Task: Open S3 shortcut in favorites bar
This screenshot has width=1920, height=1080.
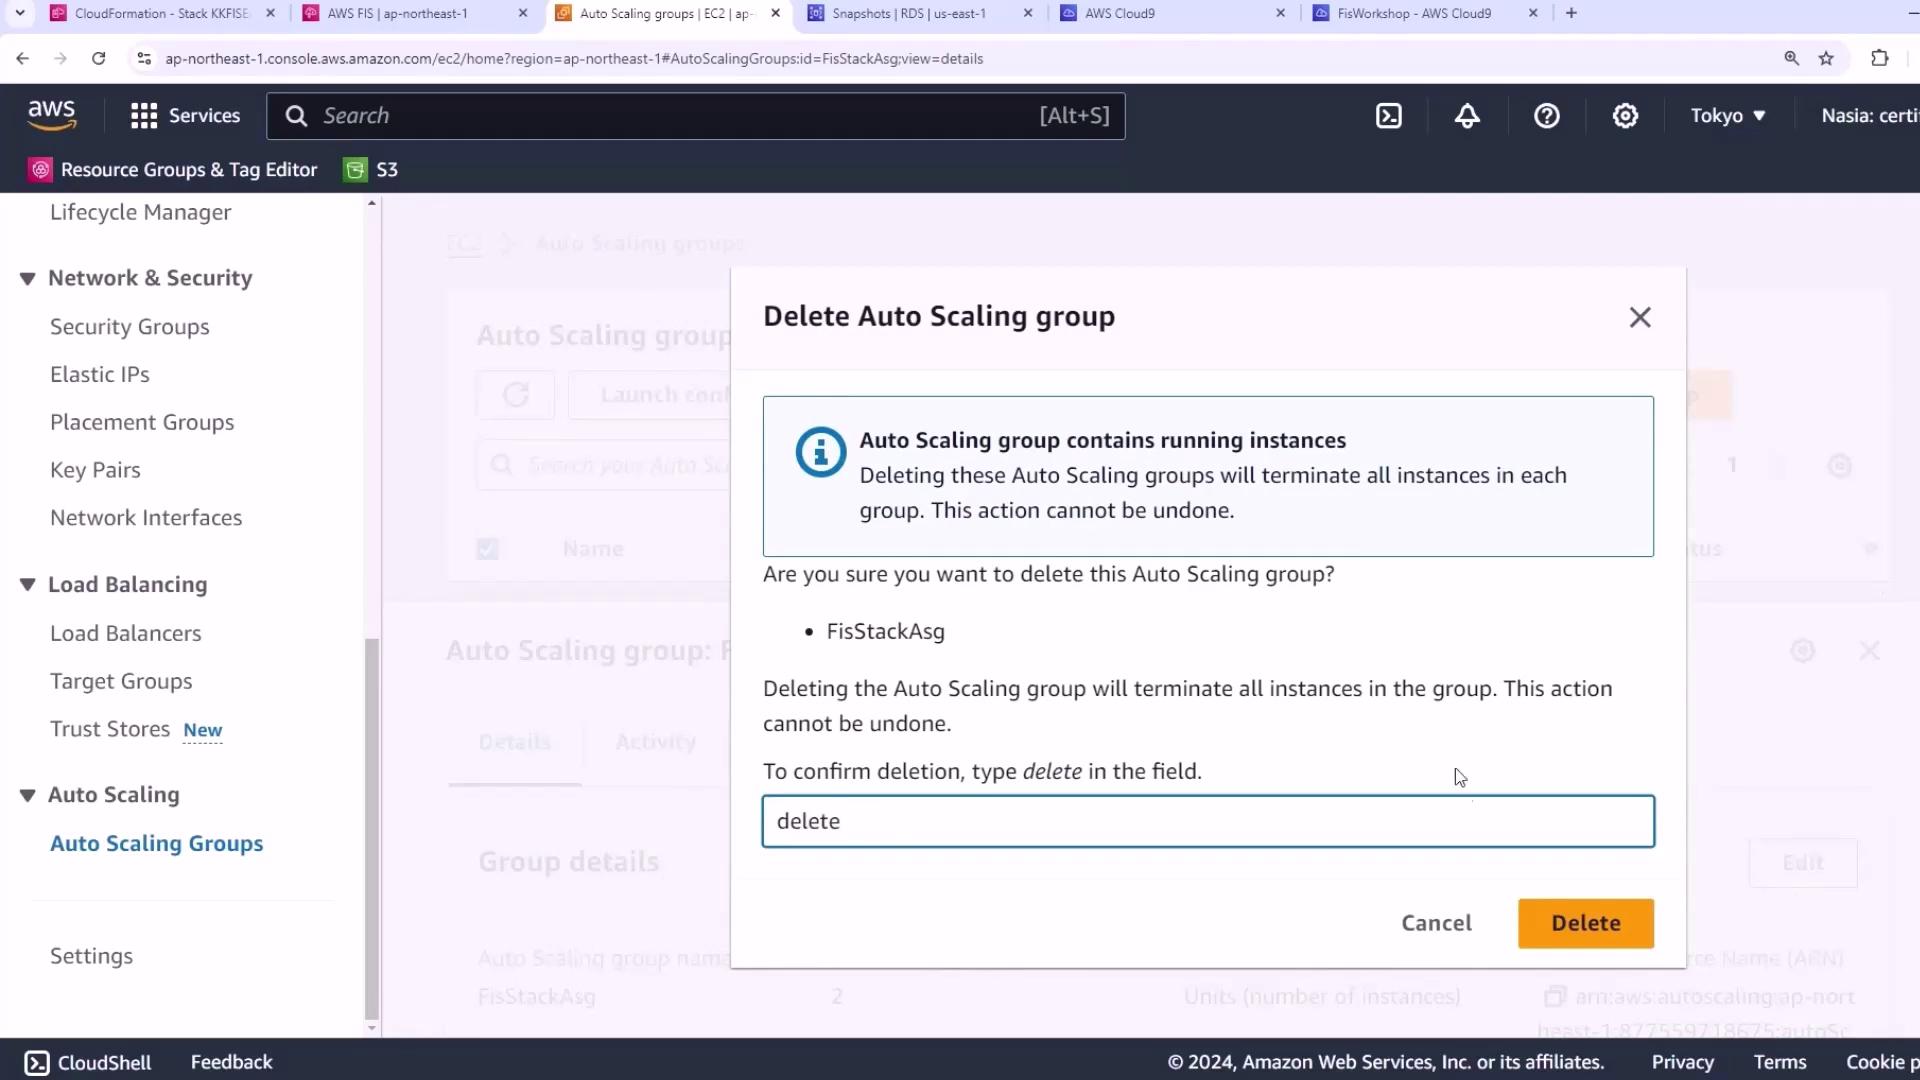Action: pyautogui.click(x=371, y=170)
